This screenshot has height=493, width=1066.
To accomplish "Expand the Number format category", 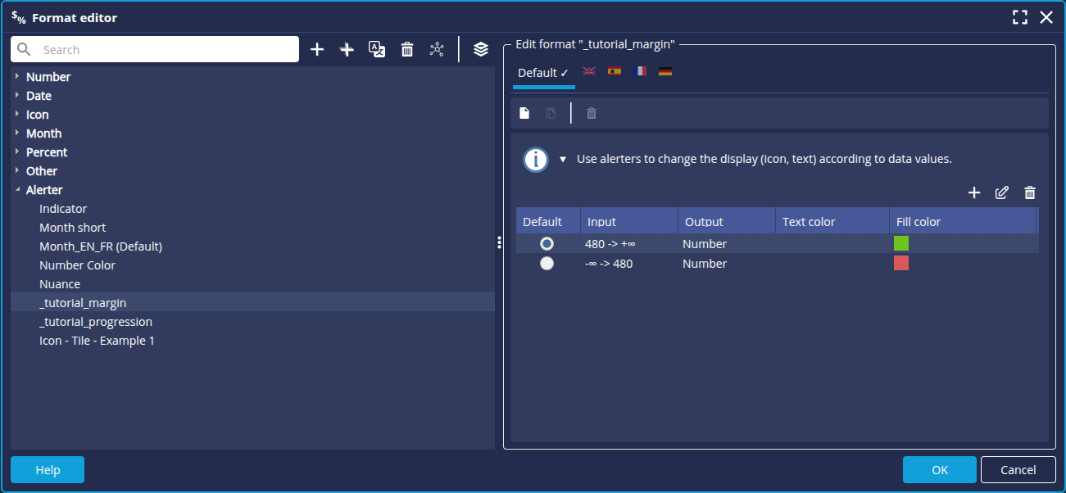I will 17,77.
